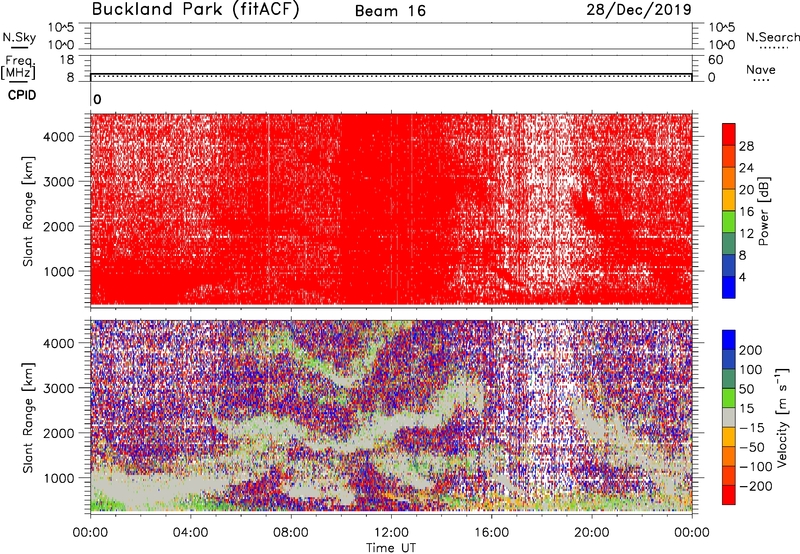Click the '-15' label on the velocity scale
The height and width of the screenshot is (554, 800).
pos(752,427)
